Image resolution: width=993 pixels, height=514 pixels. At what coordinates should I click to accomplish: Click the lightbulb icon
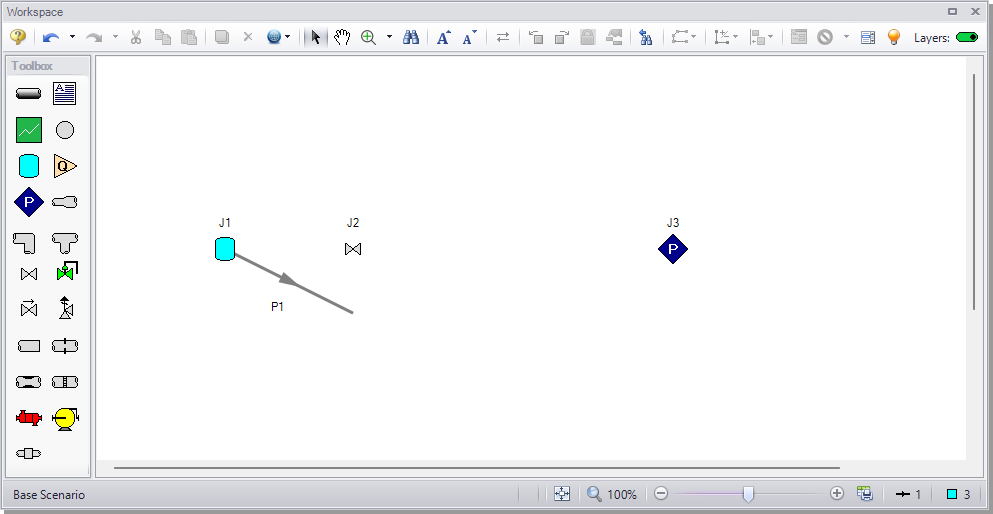pyautogui.click(x=894, y=37)
